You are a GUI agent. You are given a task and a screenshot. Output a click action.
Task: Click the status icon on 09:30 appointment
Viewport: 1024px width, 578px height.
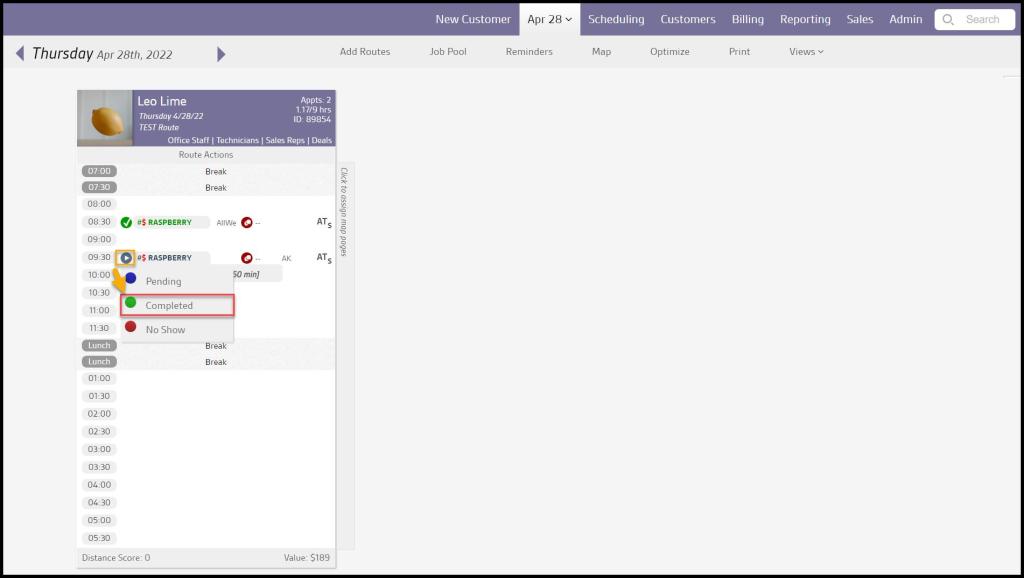click(x=126, y=258)
